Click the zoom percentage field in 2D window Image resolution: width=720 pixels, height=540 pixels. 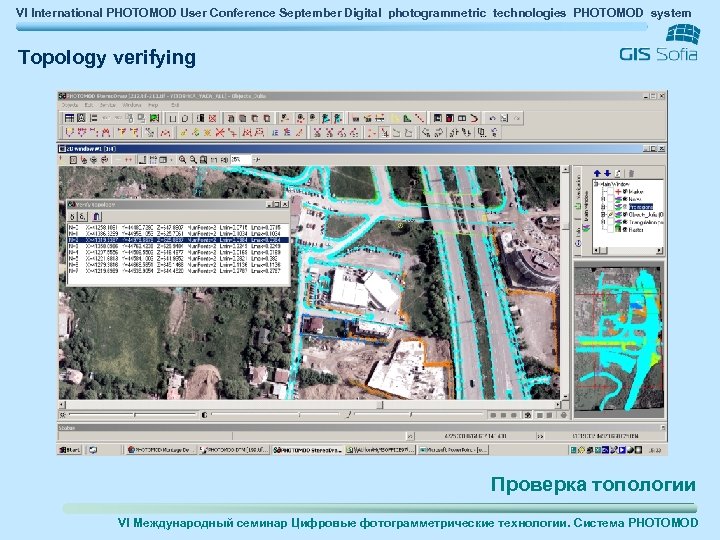click(241, 160)
